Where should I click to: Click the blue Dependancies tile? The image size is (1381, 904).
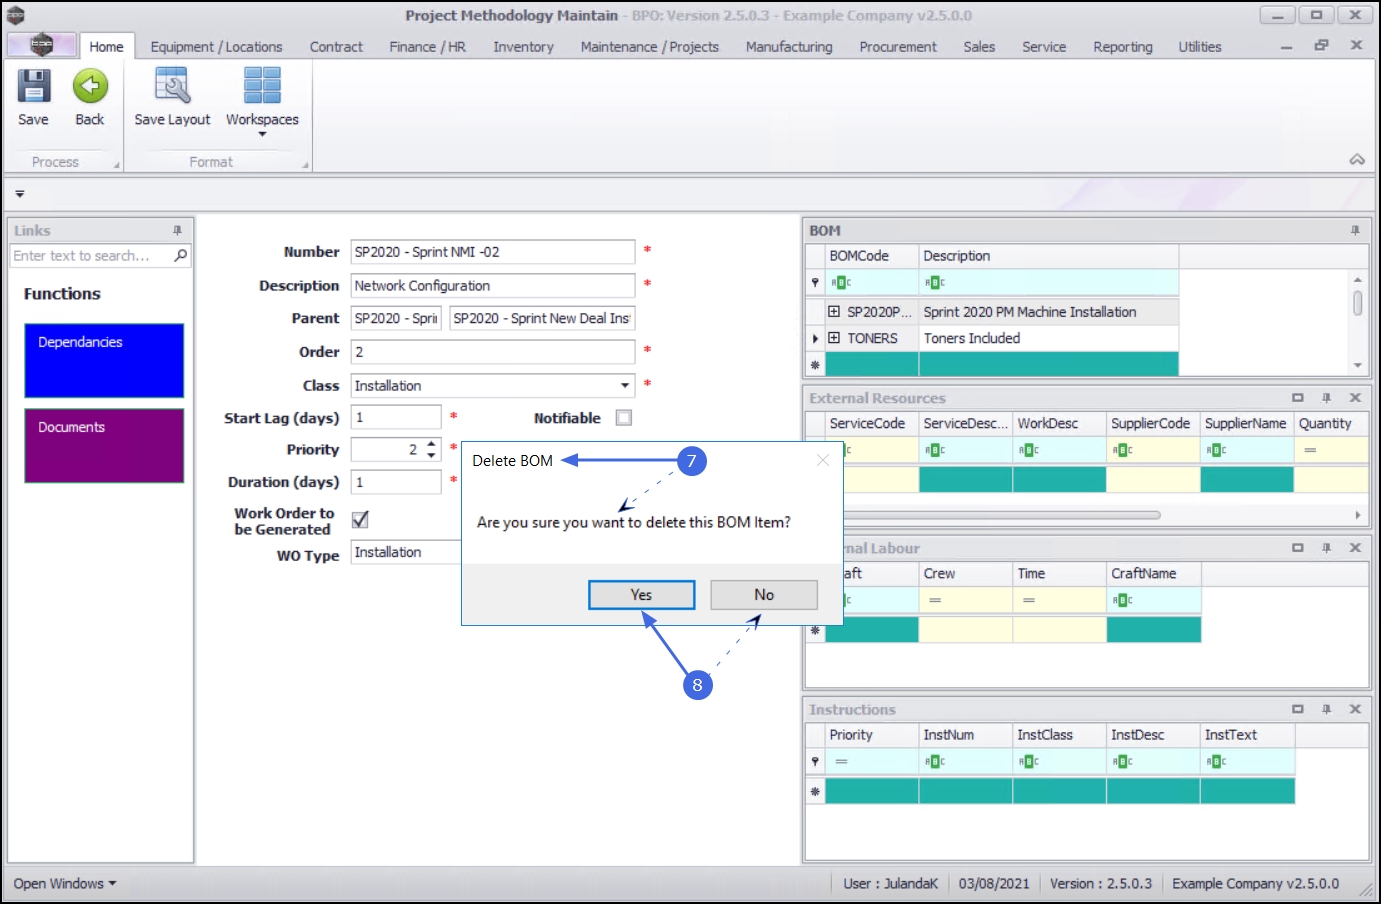coord(104,360)
